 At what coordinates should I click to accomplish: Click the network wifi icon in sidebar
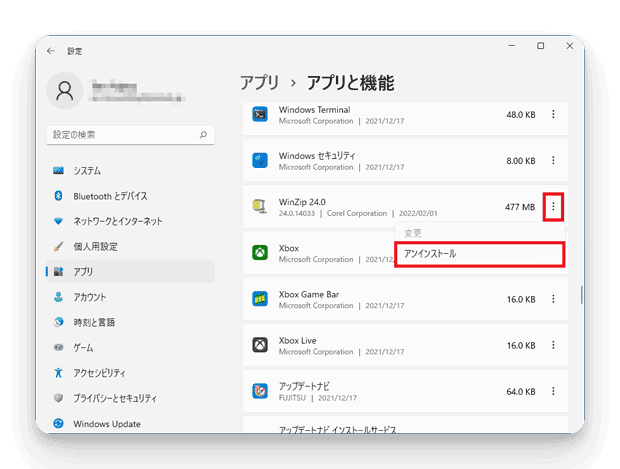pos(59,221)
